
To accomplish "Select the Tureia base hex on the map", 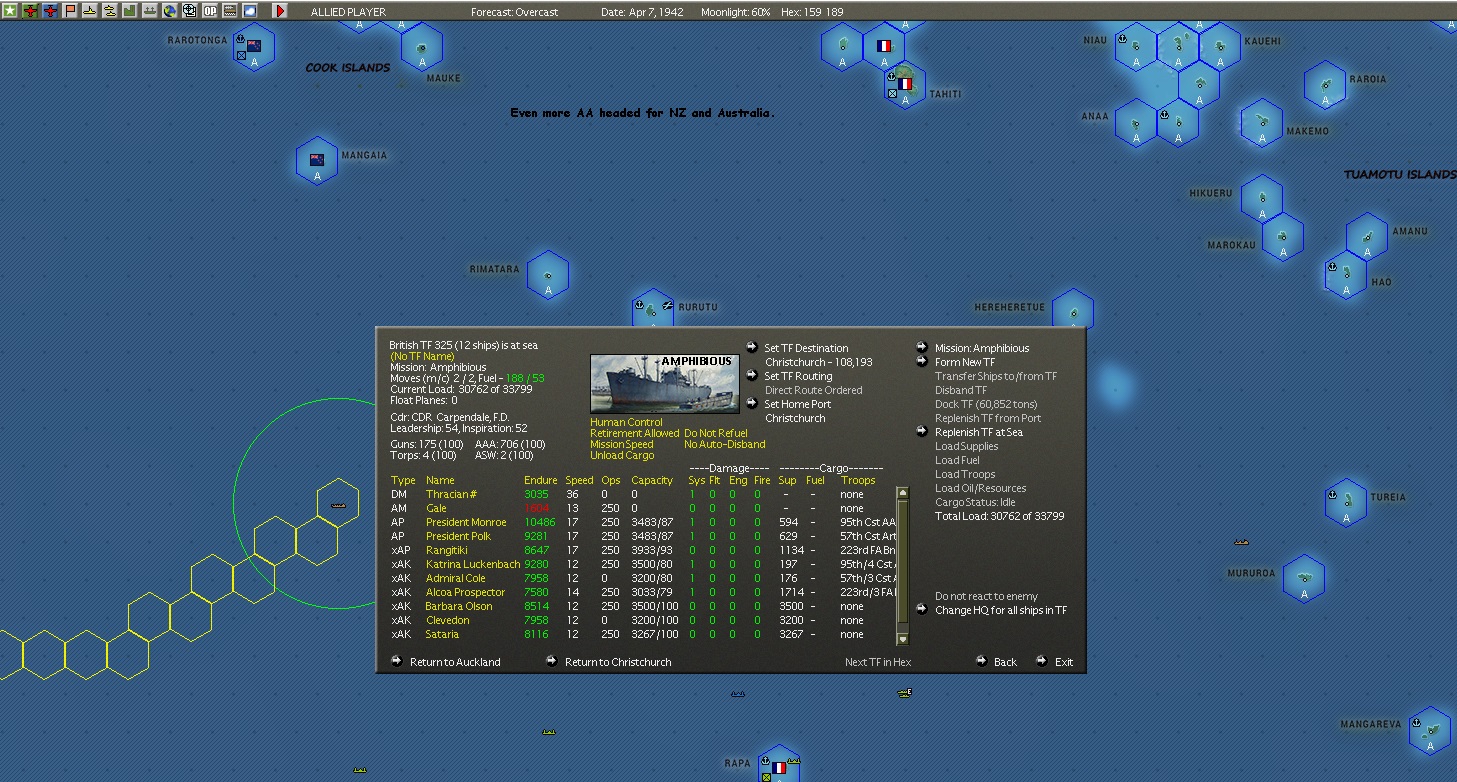I will (1346, 502).
